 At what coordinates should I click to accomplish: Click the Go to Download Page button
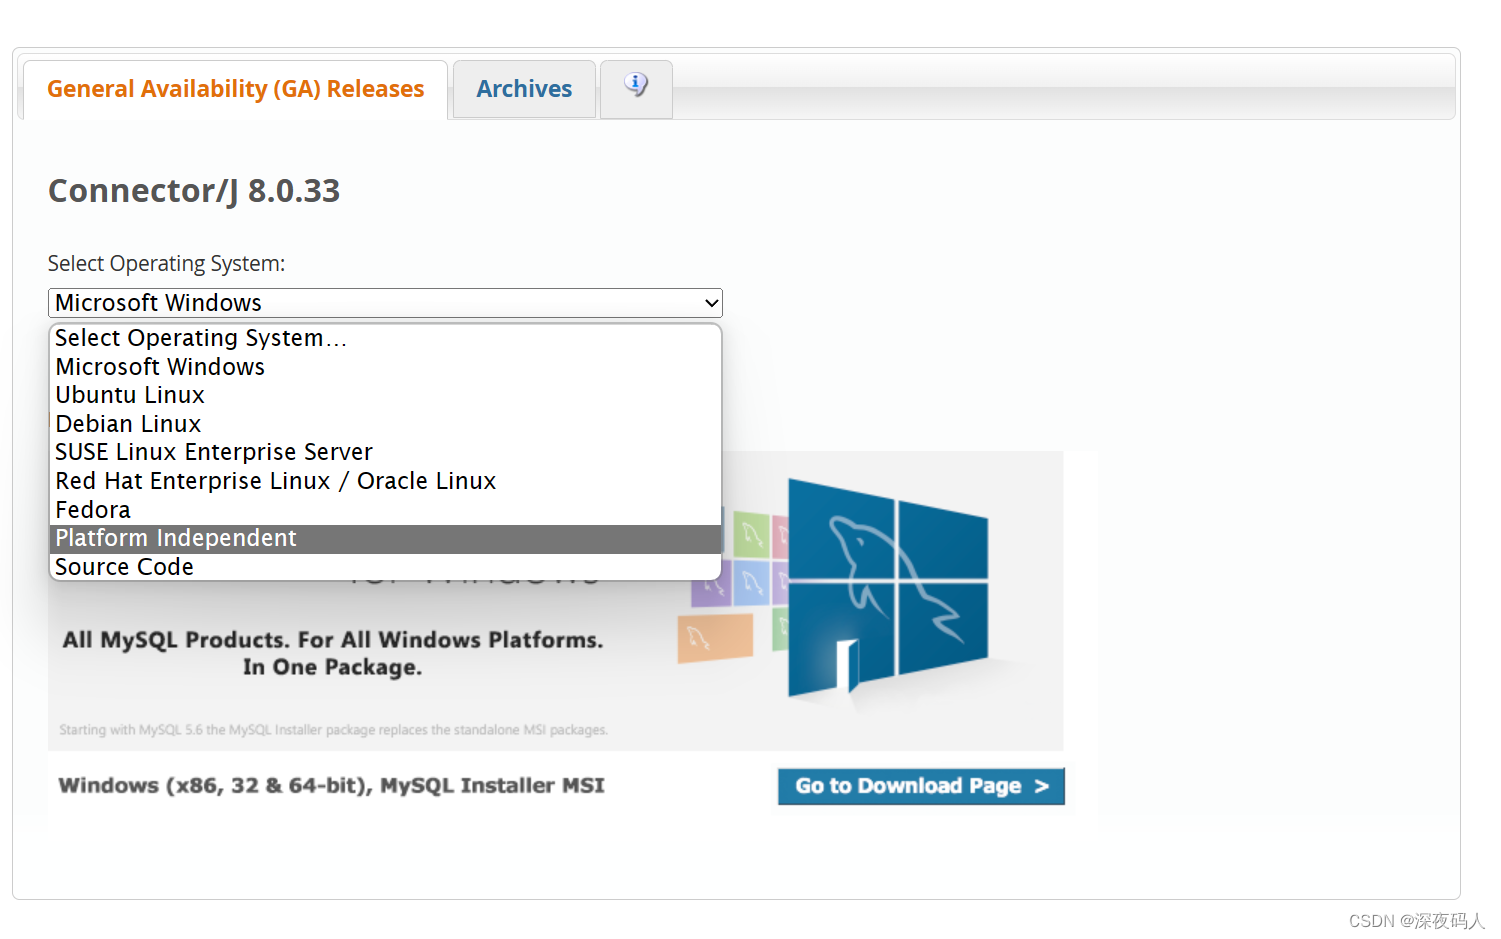coord(921,786)
